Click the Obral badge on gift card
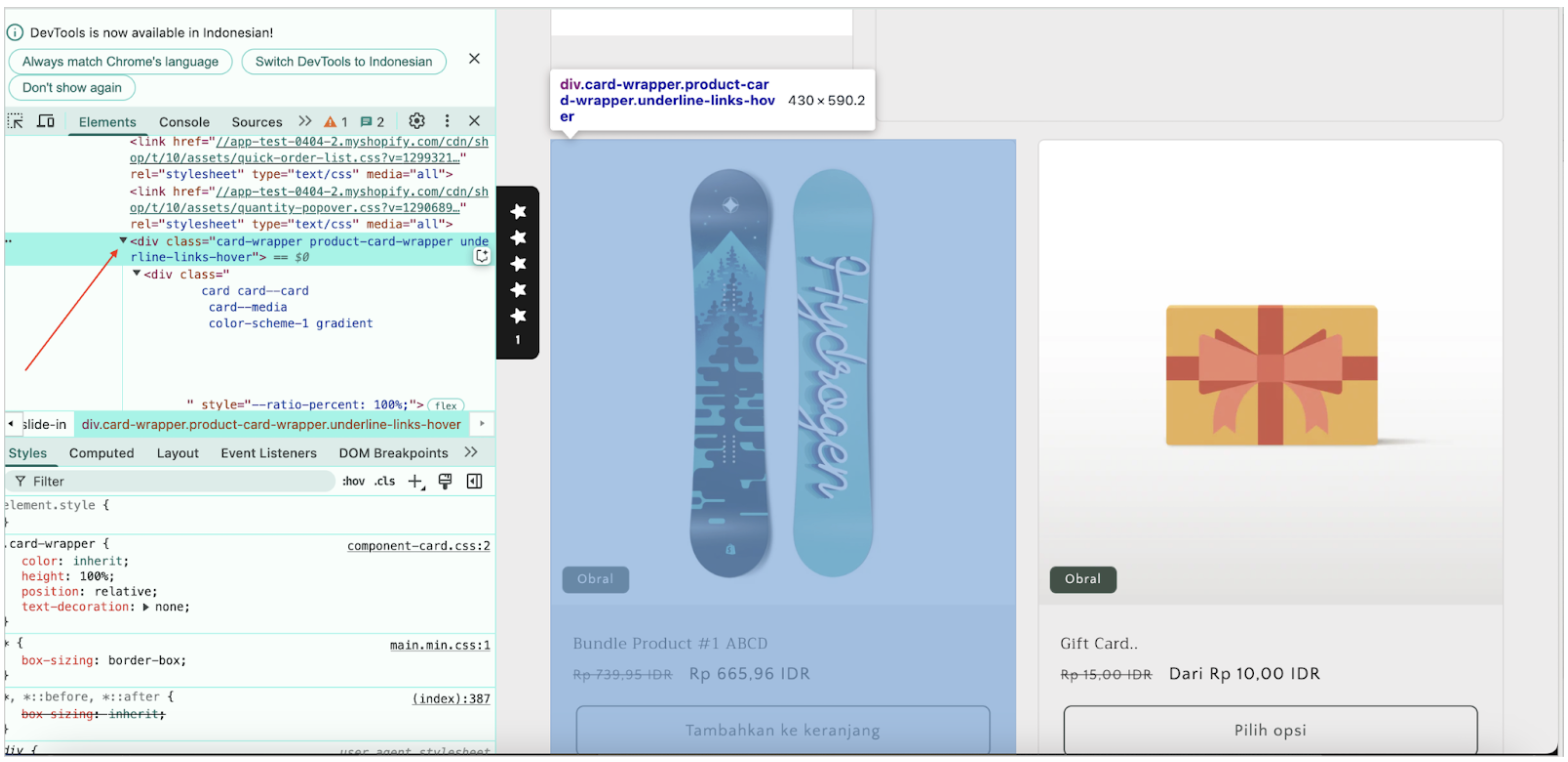 click(x=1083, y=579)
